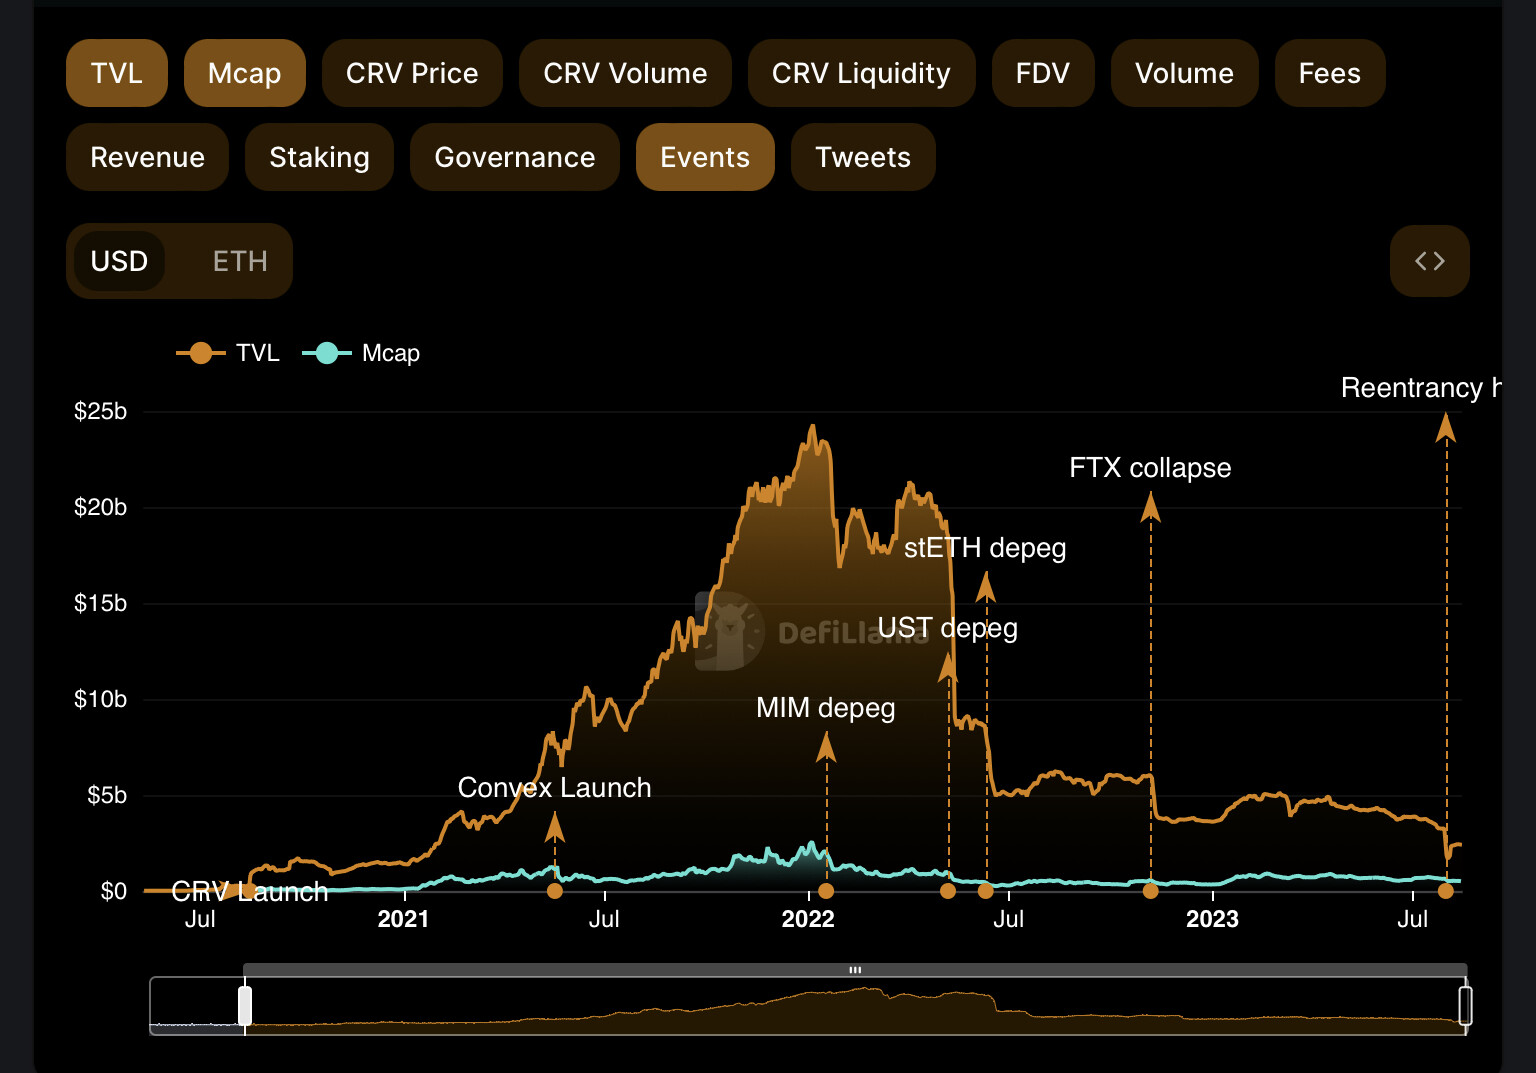Viewport: 1536px width, 1073px height.
Task: Disable the TVL chart metric
Action: pos(117,73)
